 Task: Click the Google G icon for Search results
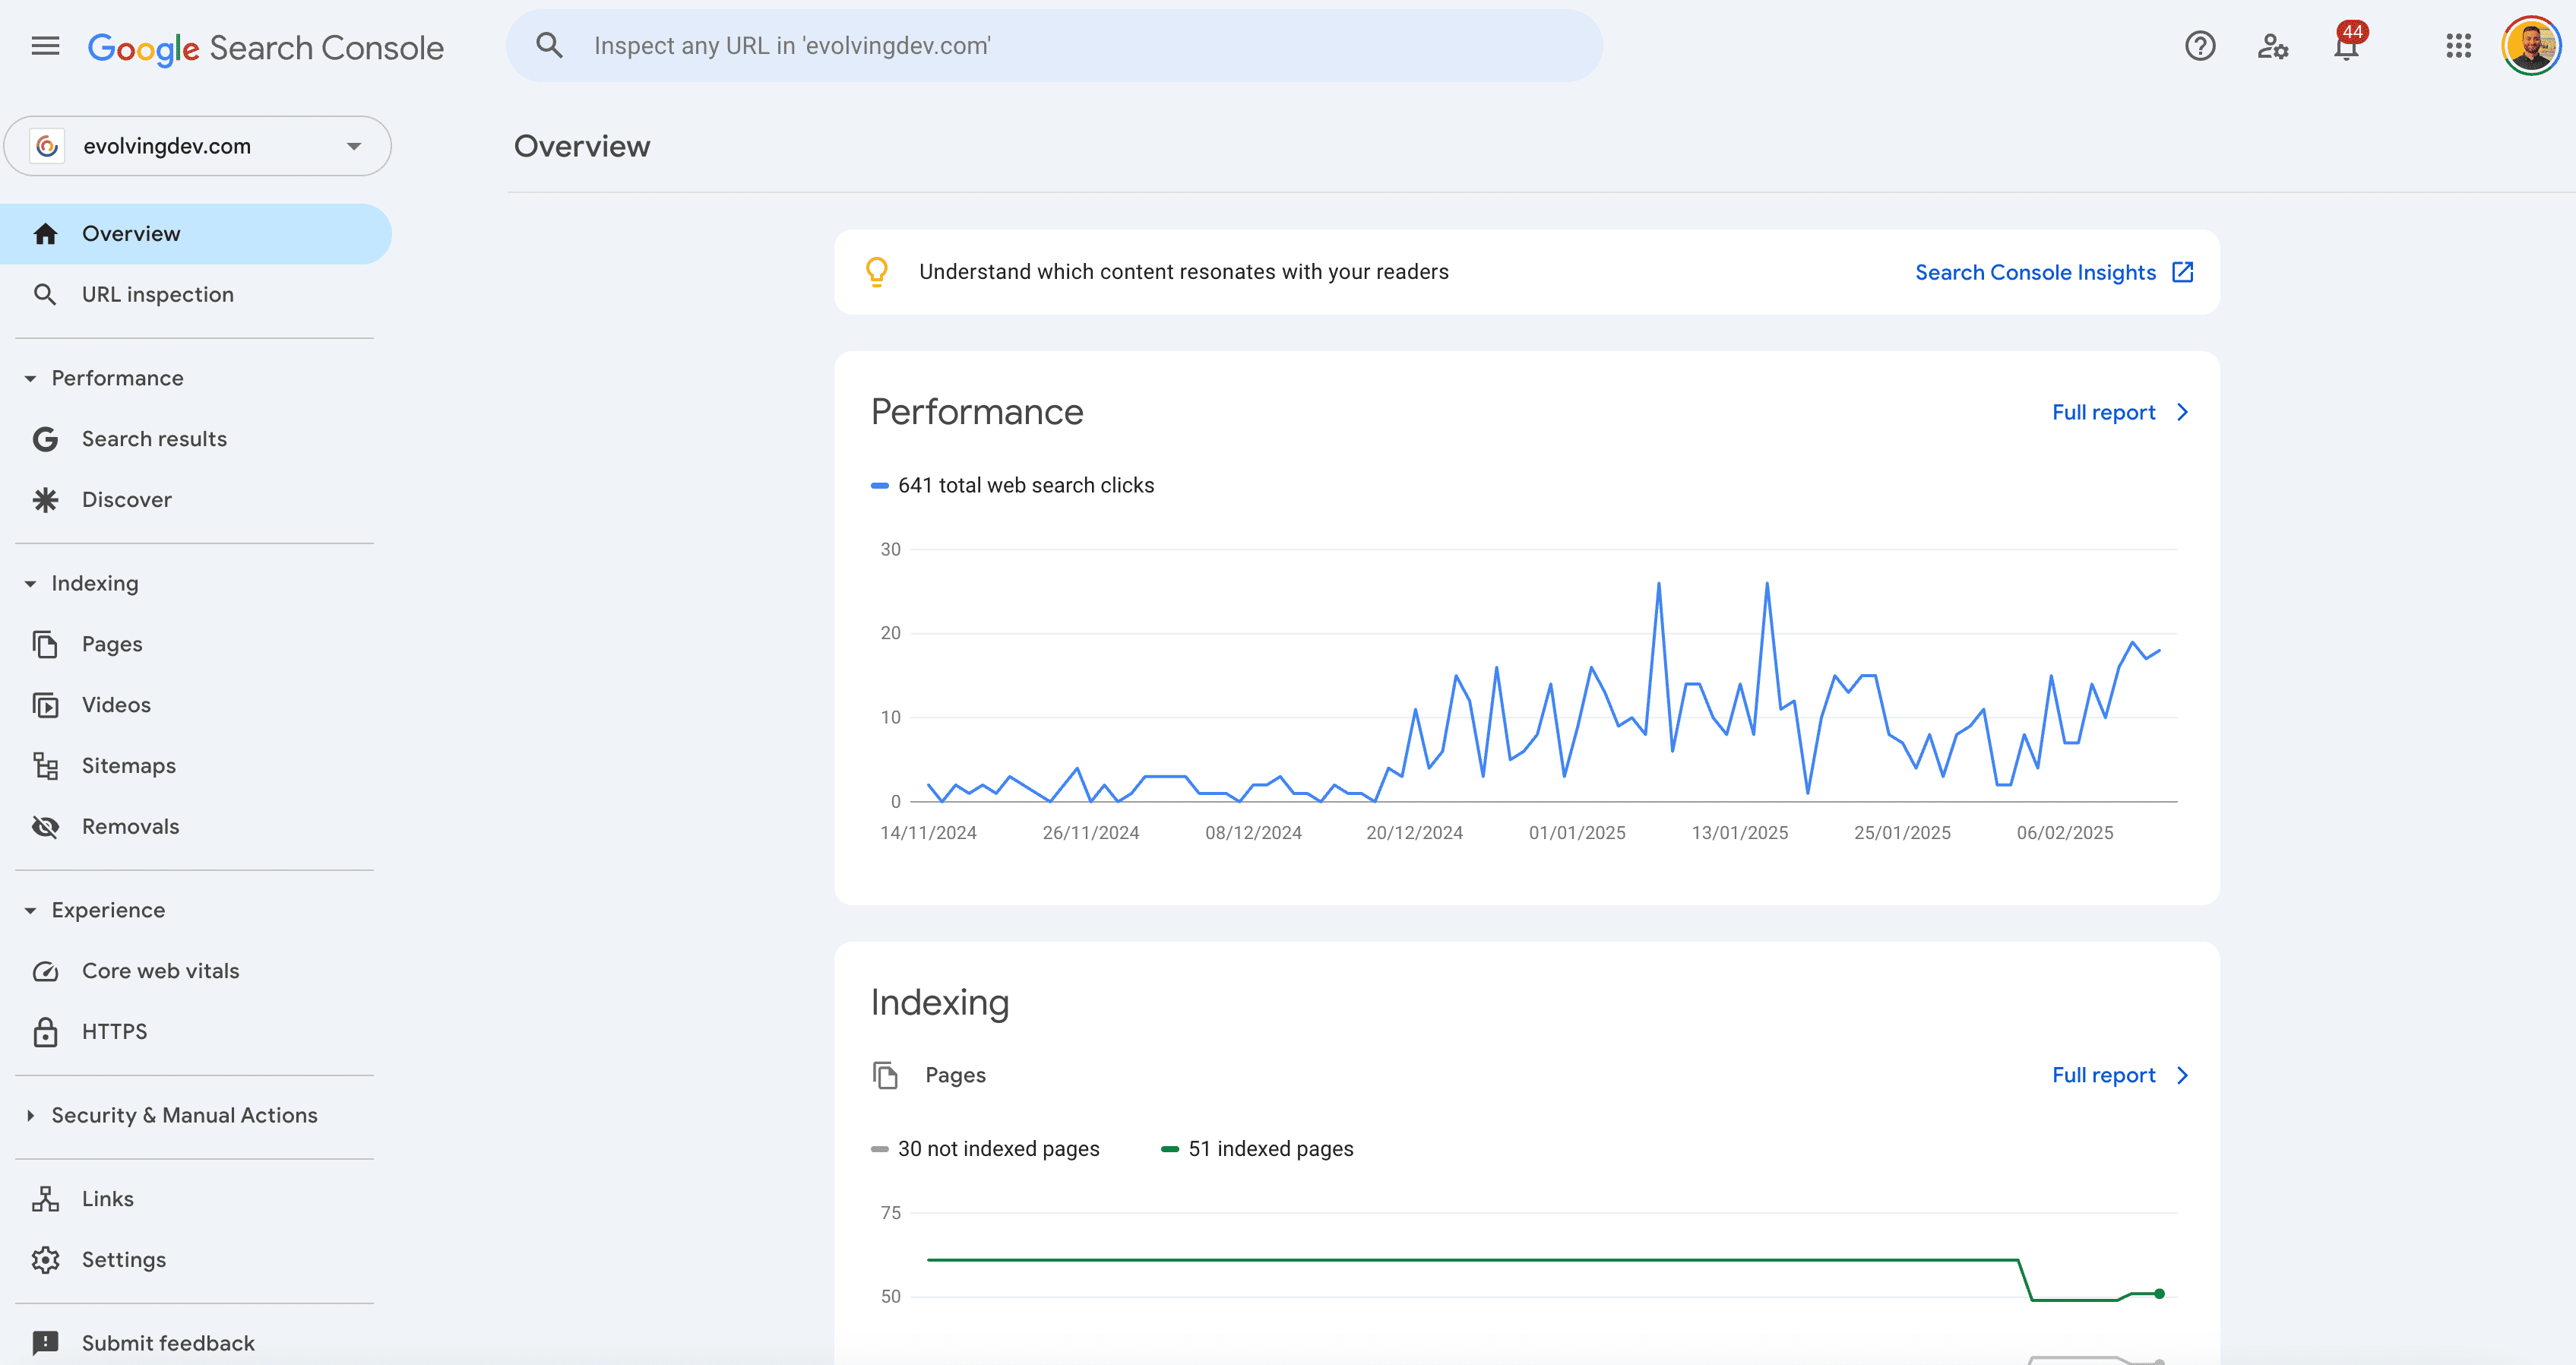[x=45, y=439]
